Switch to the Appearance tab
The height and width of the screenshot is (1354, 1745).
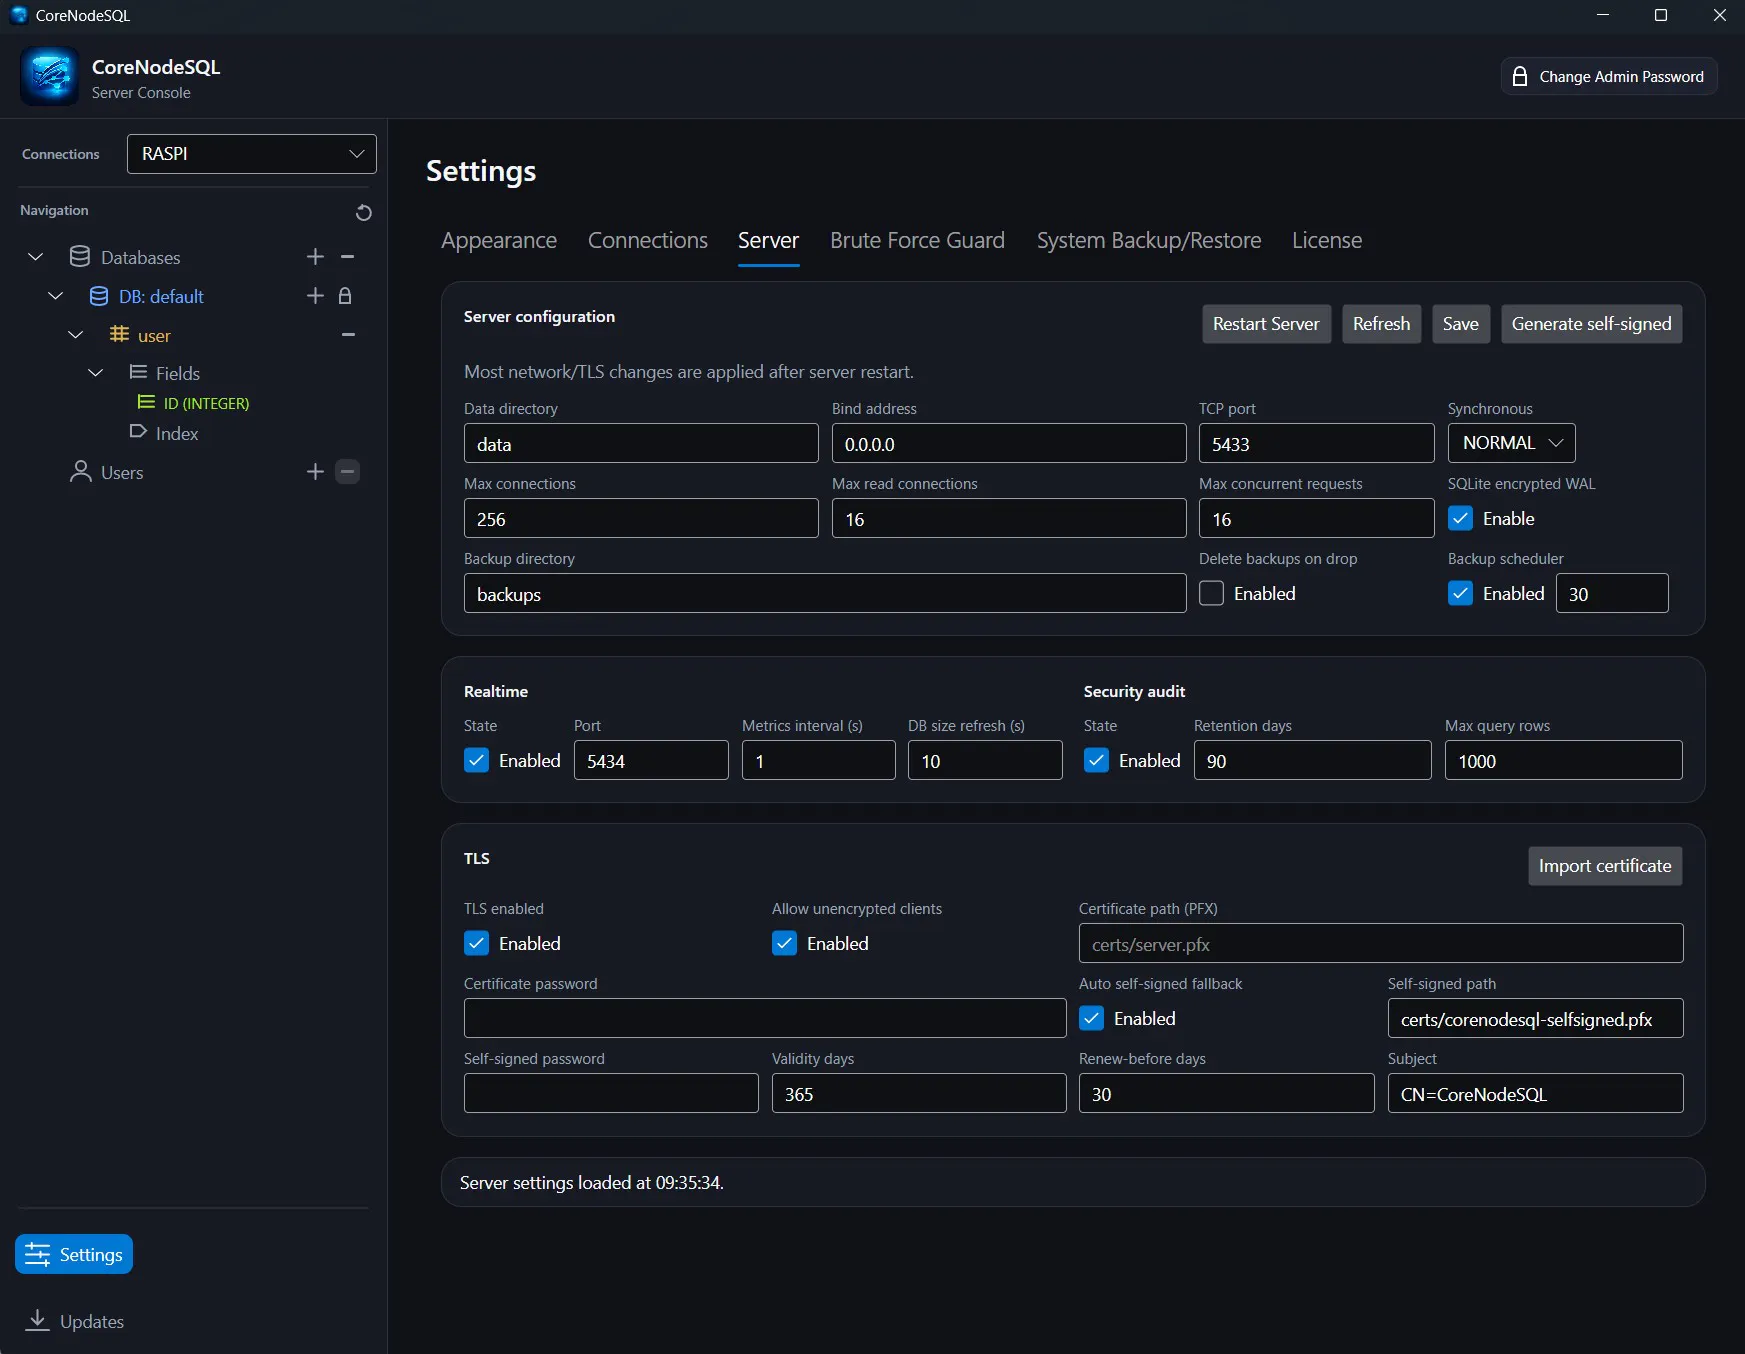499,240
